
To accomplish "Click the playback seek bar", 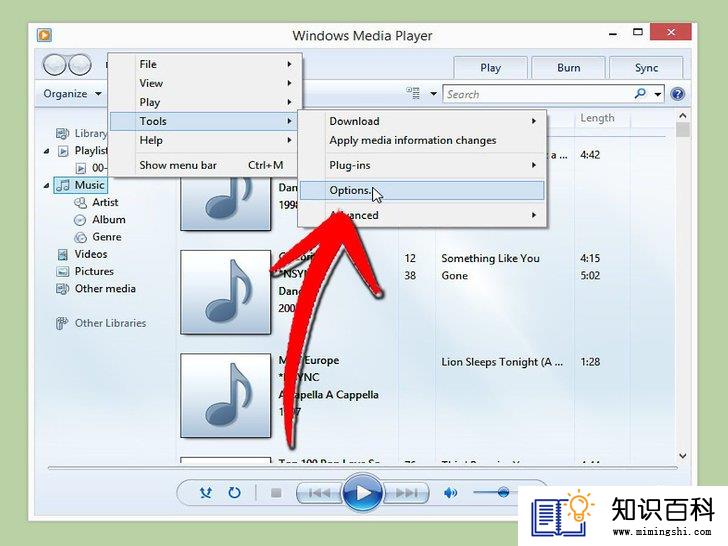I will [x=362, y=468].
